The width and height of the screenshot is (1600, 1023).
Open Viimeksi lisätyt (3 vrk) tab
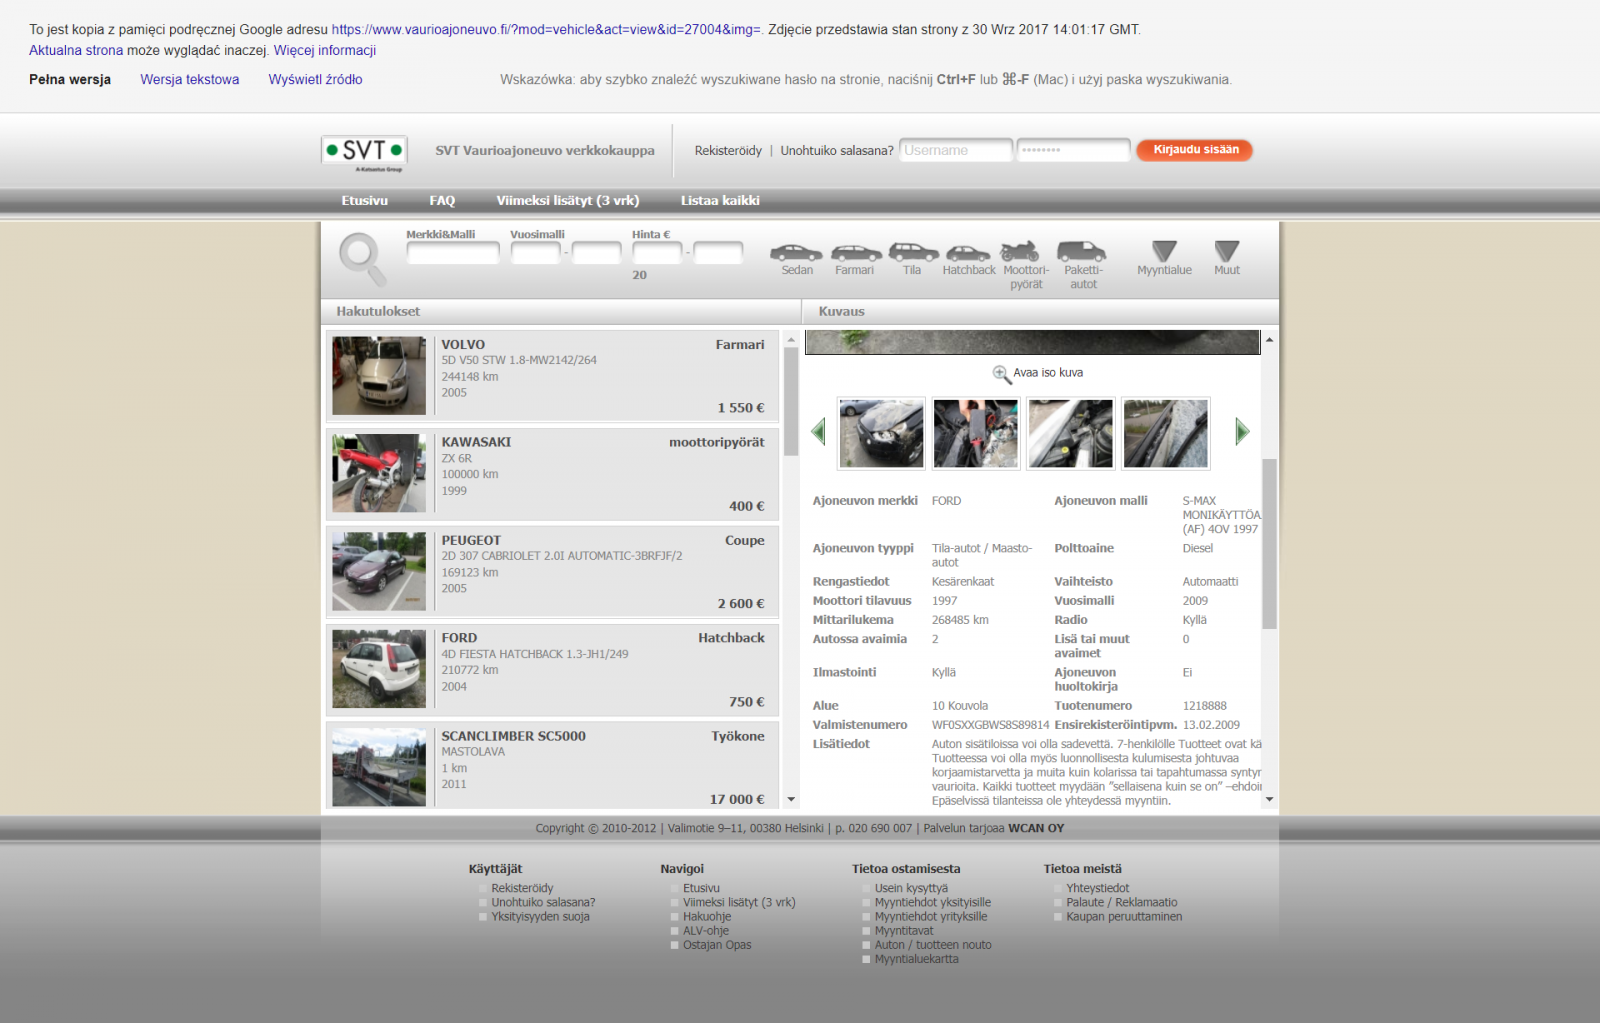click(568, 201)
